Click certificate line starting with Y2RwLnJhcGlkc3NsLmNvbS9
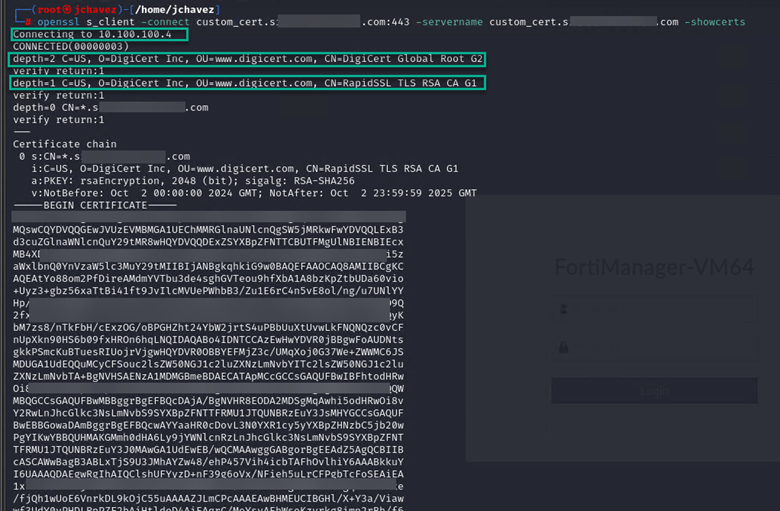The height and width of the screenshot is (511, 780). [208, 413]
